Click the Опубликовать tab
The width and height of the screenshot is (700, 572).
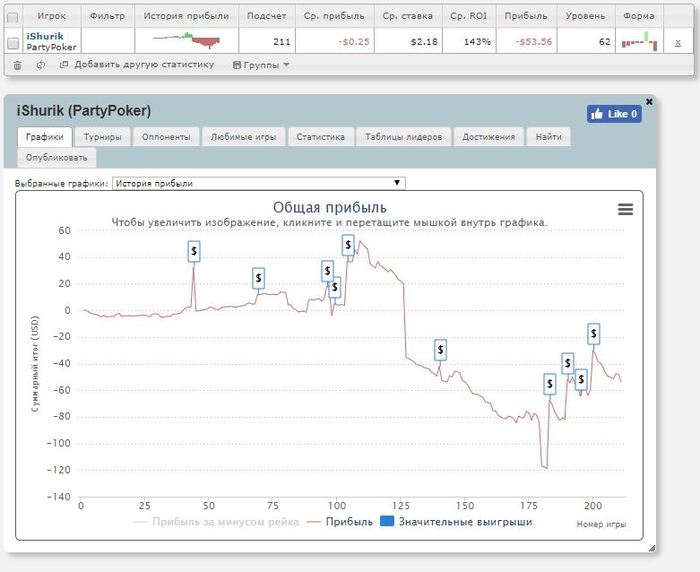pos(56,158)
